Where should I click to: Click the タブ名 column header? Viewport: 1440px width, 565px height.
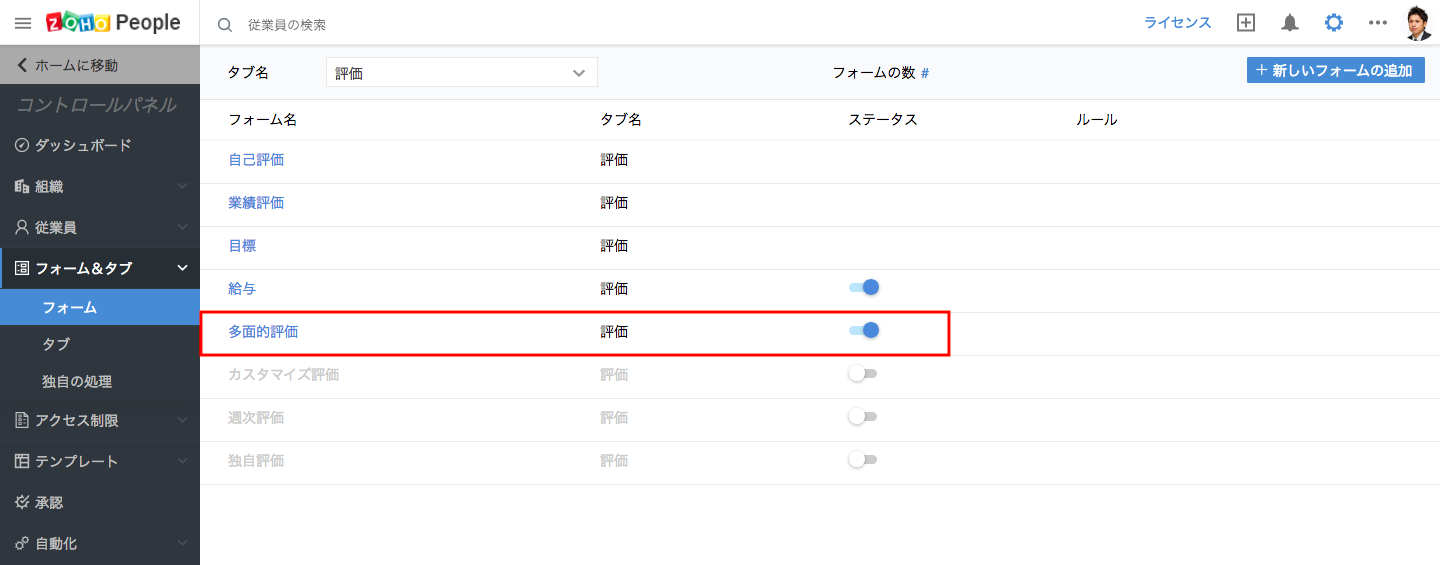point(621,120)
